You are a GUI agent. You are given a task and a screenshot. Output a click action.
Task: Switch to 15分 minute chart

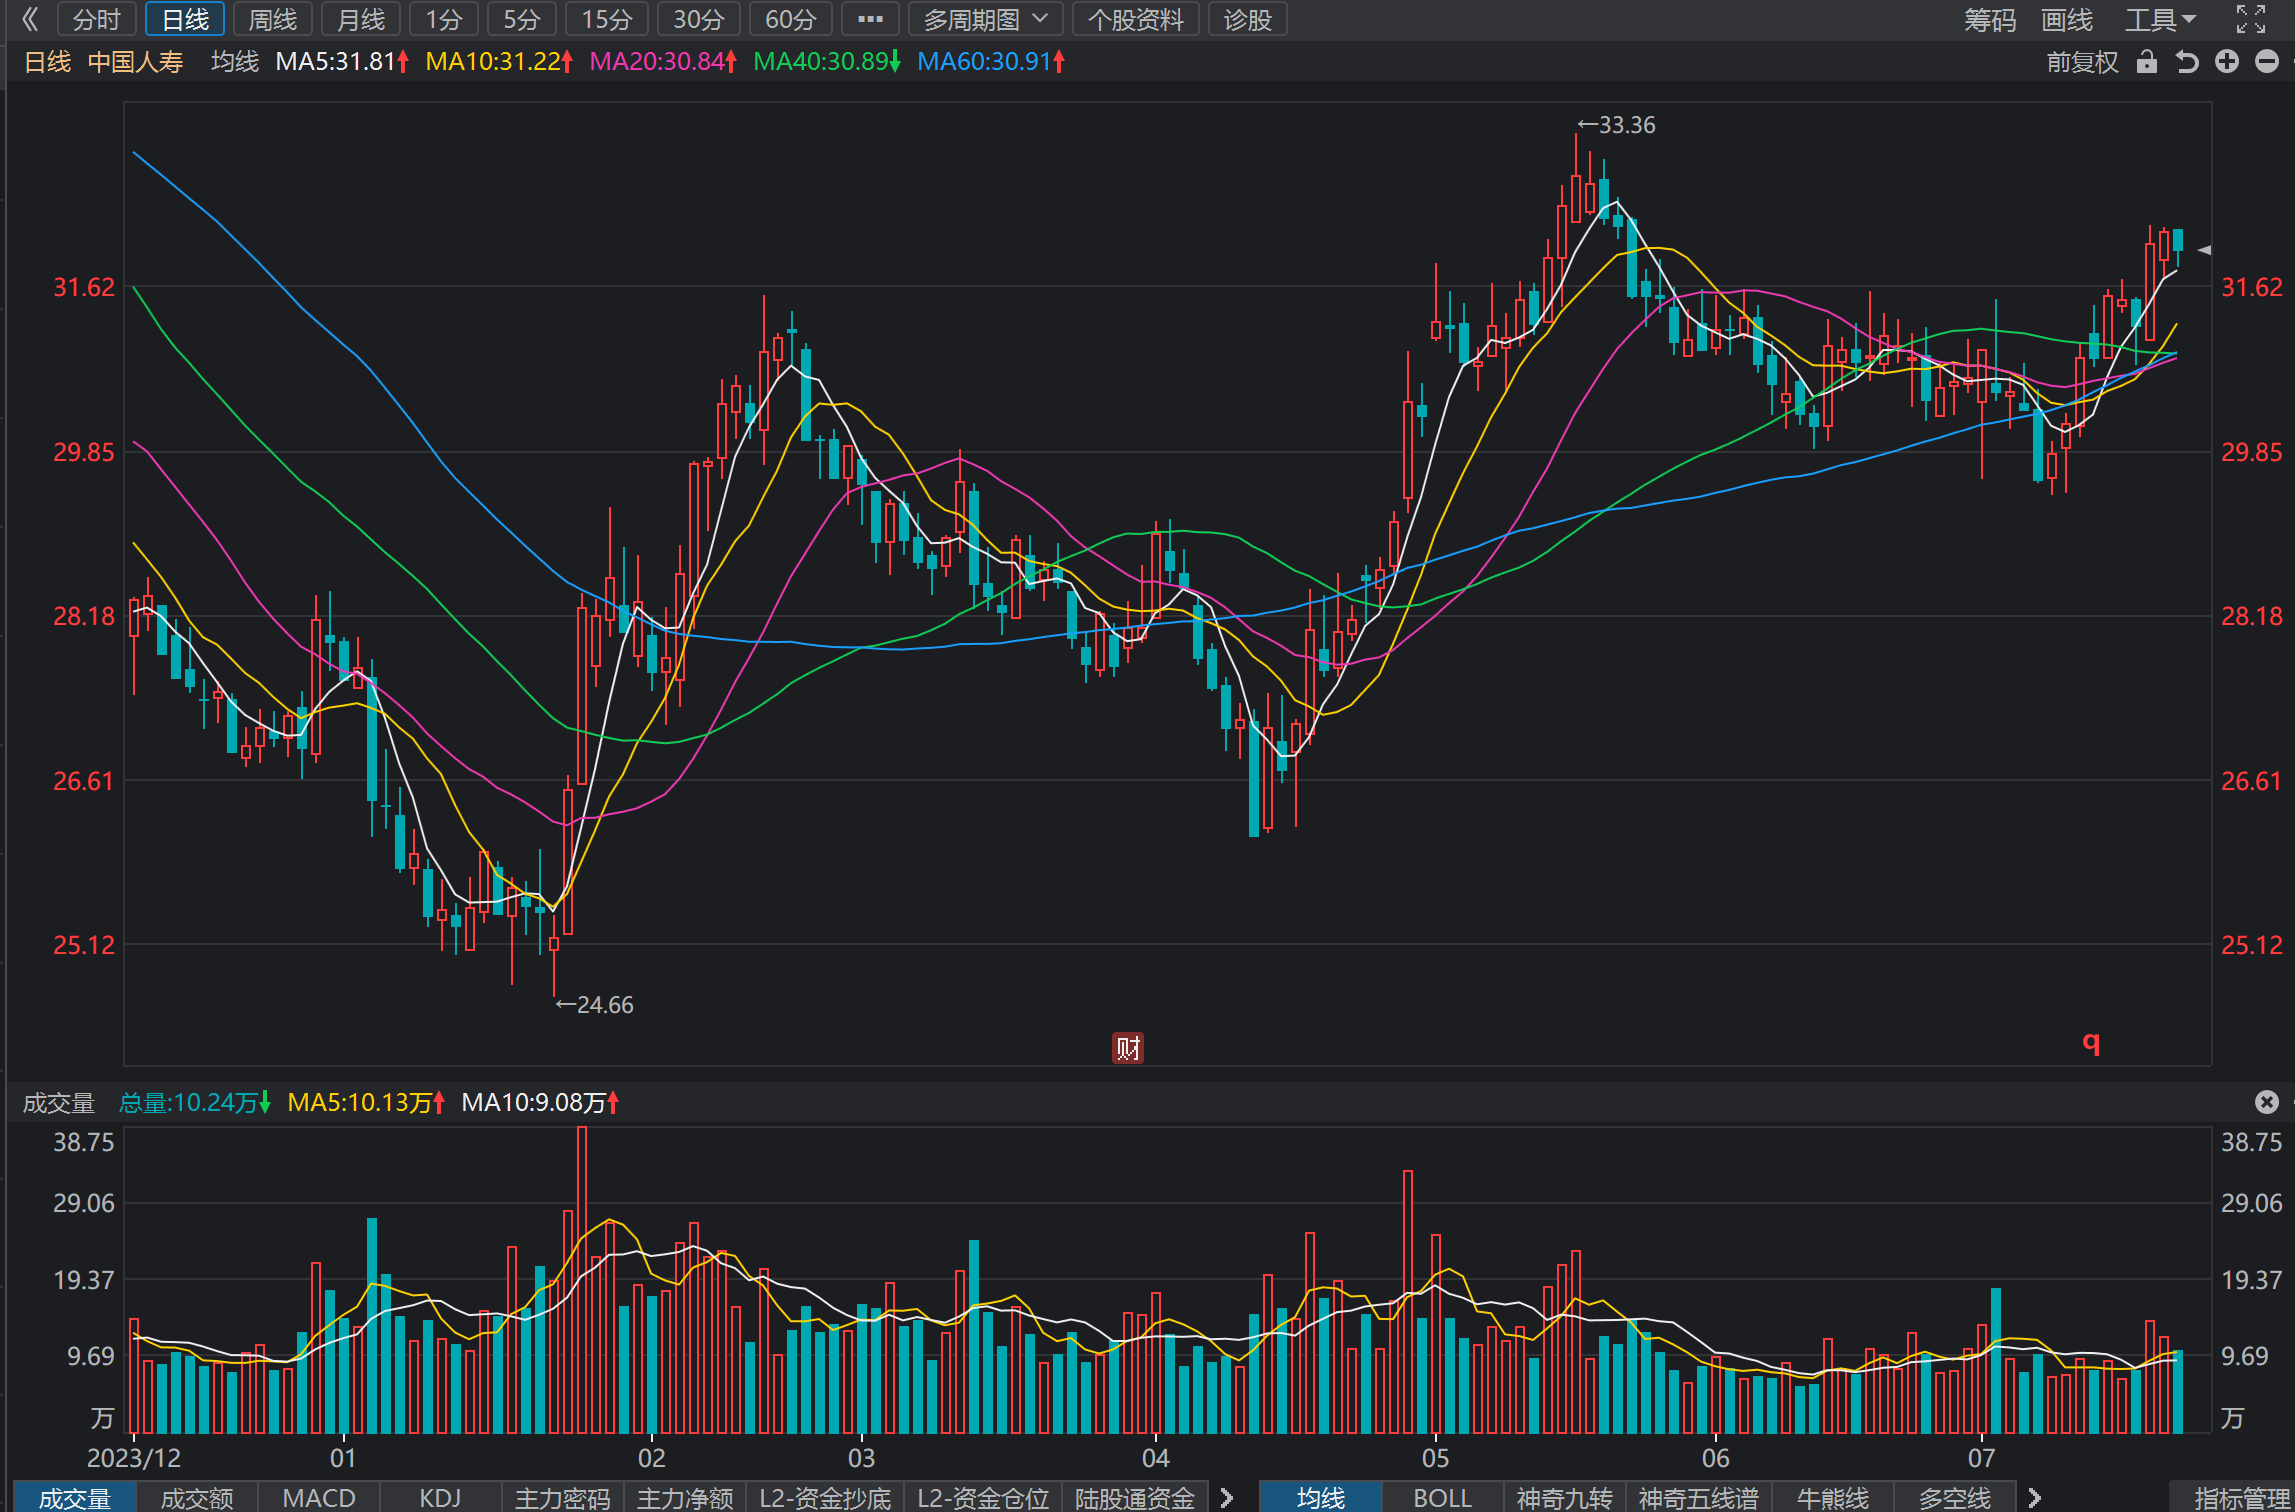607,19
